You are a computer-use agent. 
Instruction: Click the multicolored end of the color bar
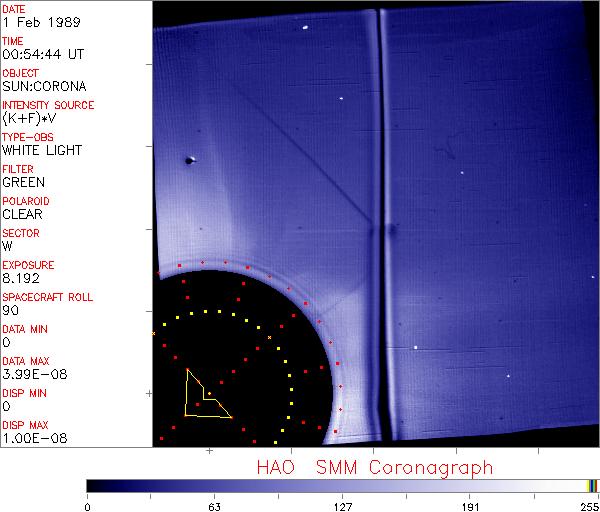point(592,486)
